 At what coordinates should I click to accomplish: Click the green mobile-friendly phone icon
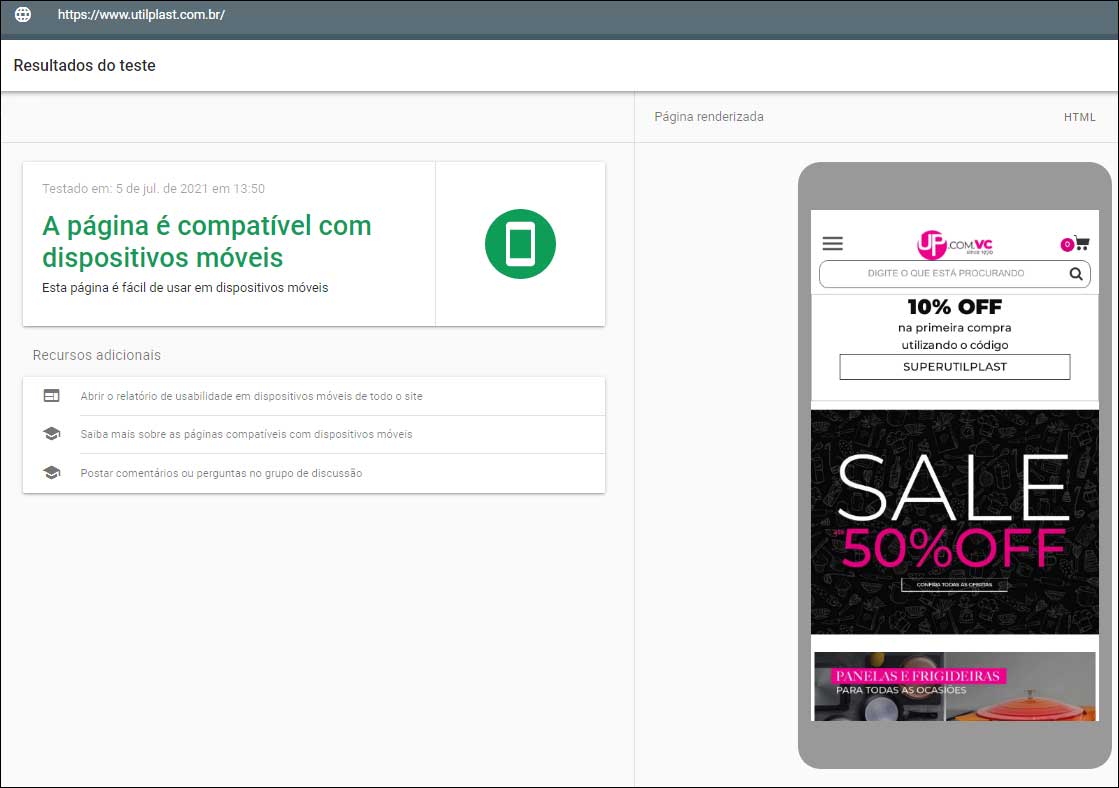(x=520, y=244)
